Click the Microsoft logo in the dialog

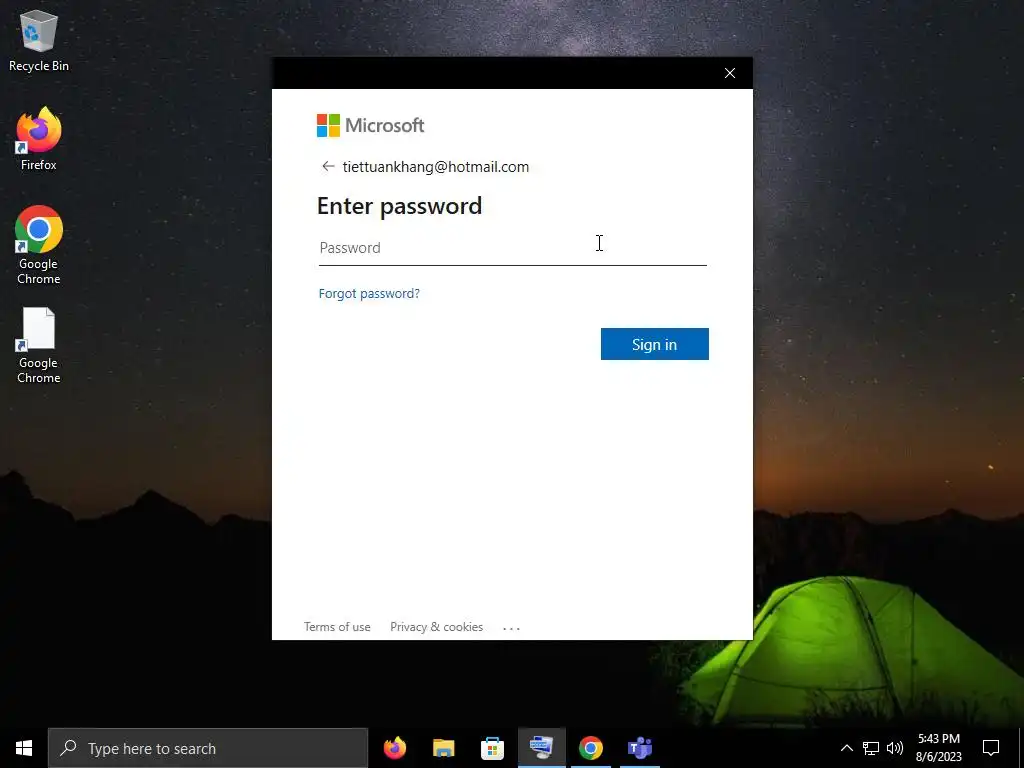point(370,125)
